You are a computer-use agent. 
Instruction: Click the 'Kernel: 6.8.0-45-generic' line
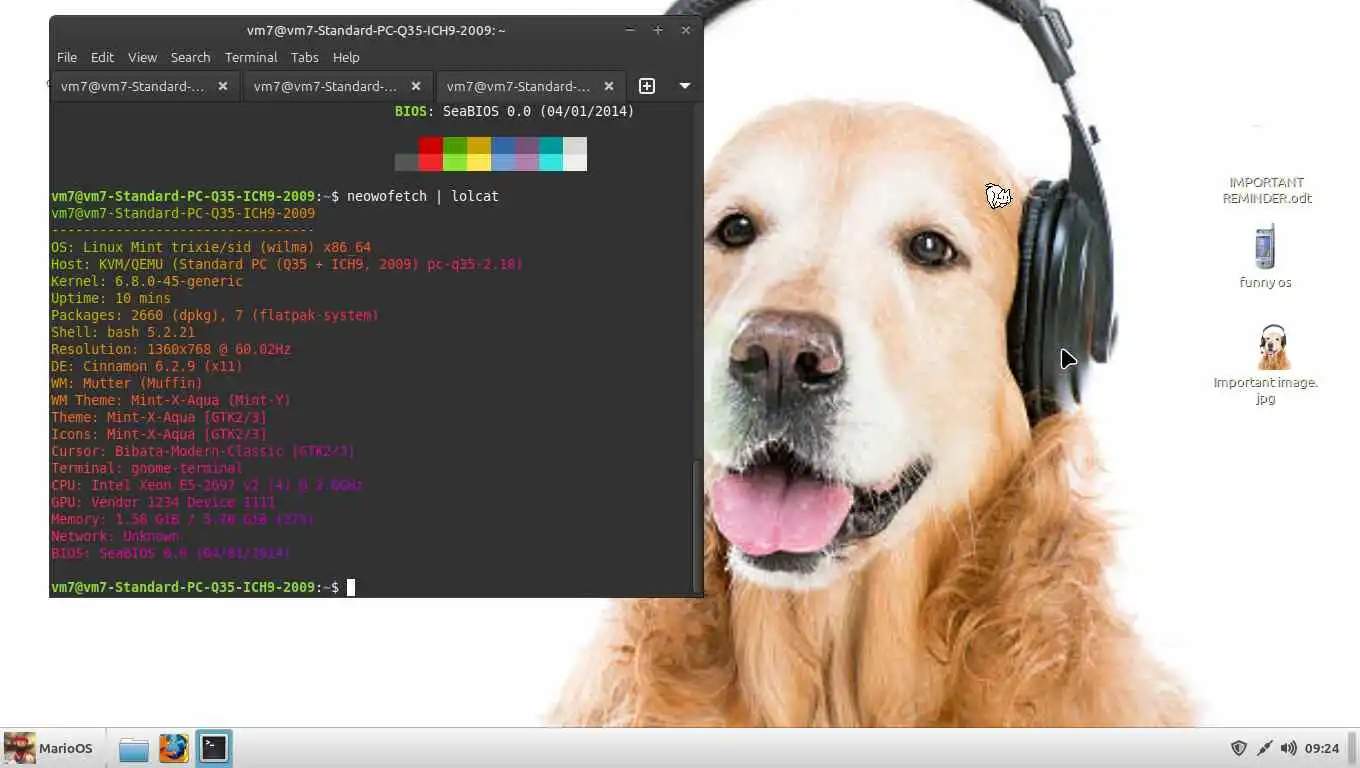tap(147, 281)
